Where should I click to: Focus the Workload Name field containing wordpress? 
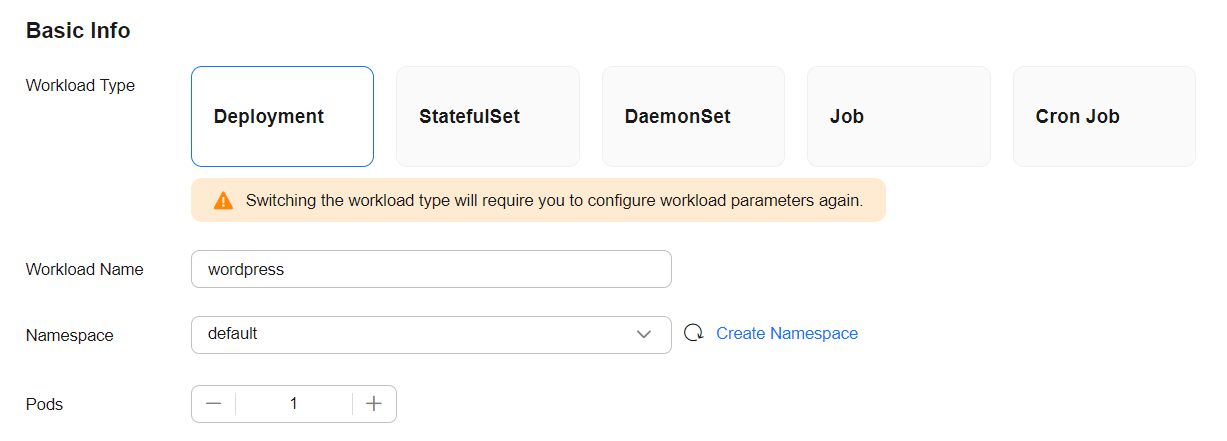coord(431,269)
